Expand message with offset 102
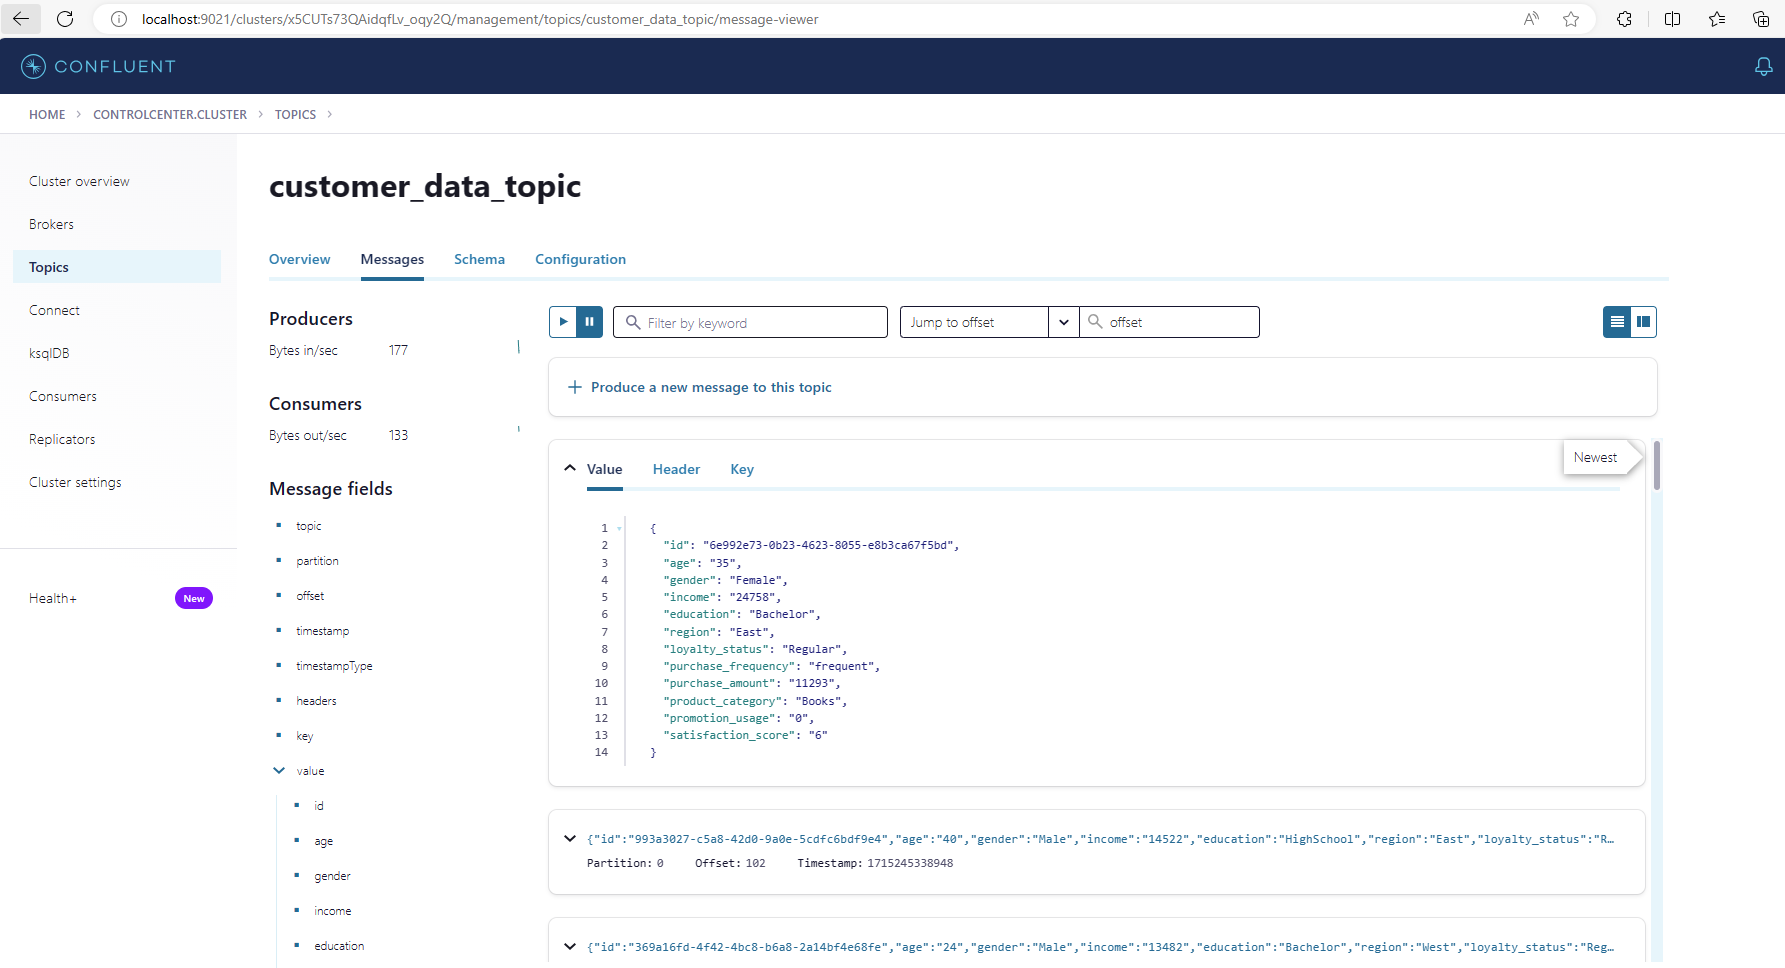This screenshot has height=968, width=1785. pos(570,839)
